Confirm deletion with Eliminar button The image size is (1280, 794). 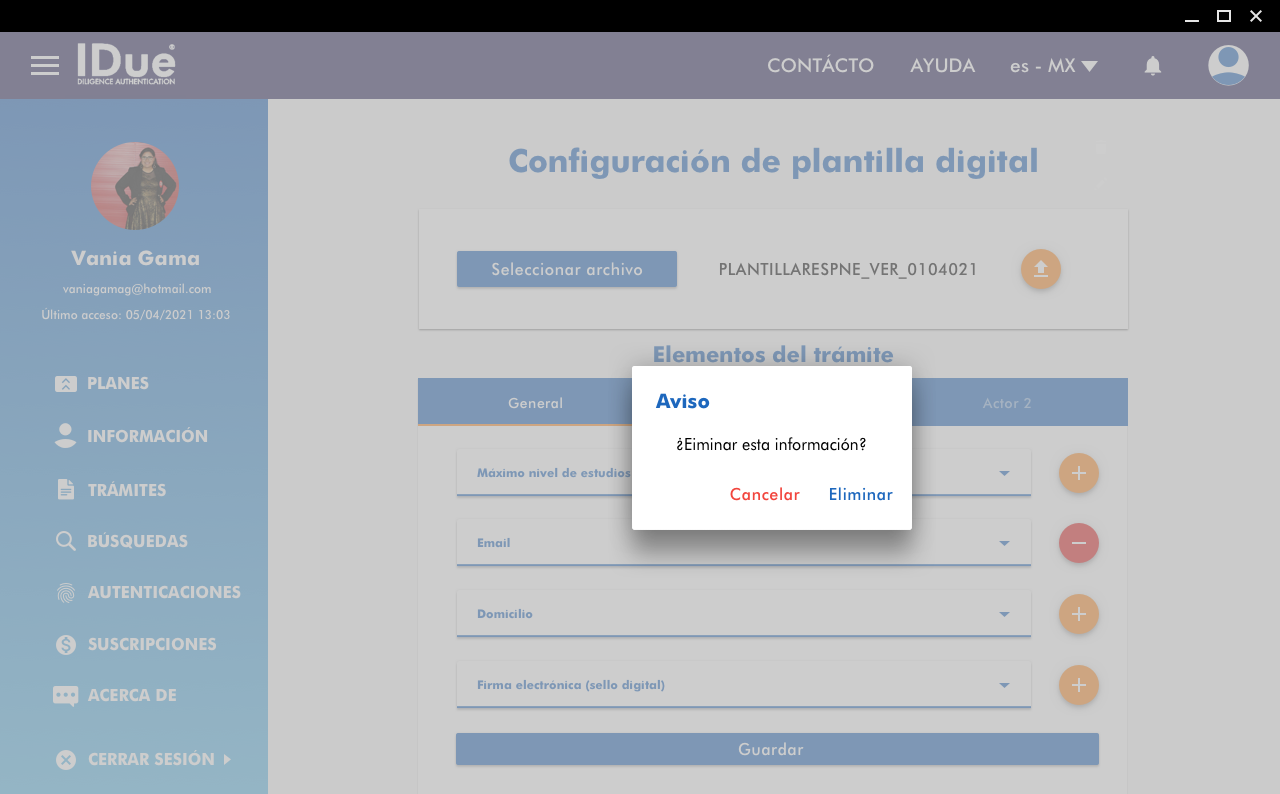tap(860, 495)
